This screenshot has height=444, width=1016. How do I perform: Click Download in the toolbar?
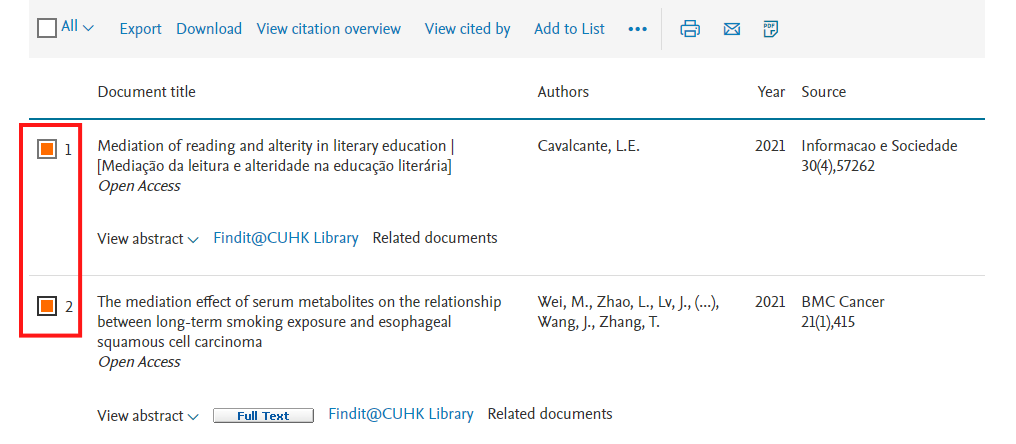(209, 29)
